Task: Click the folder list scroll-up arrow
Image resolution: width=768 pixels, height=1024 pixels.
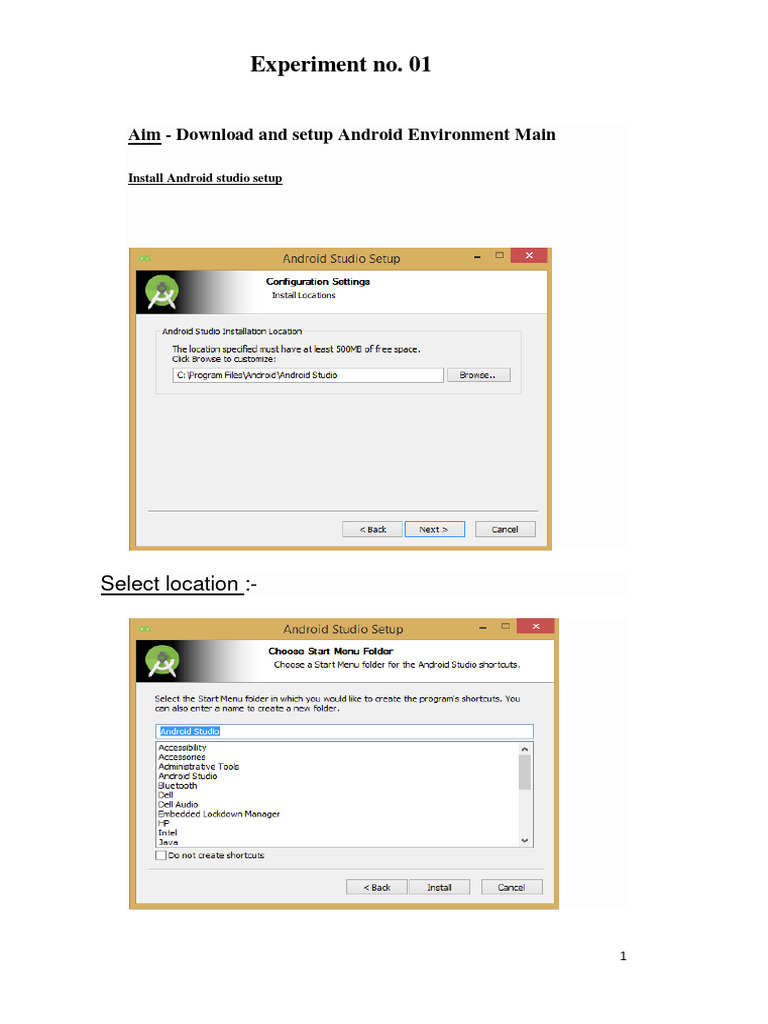Action: click(x=524, y=749)
